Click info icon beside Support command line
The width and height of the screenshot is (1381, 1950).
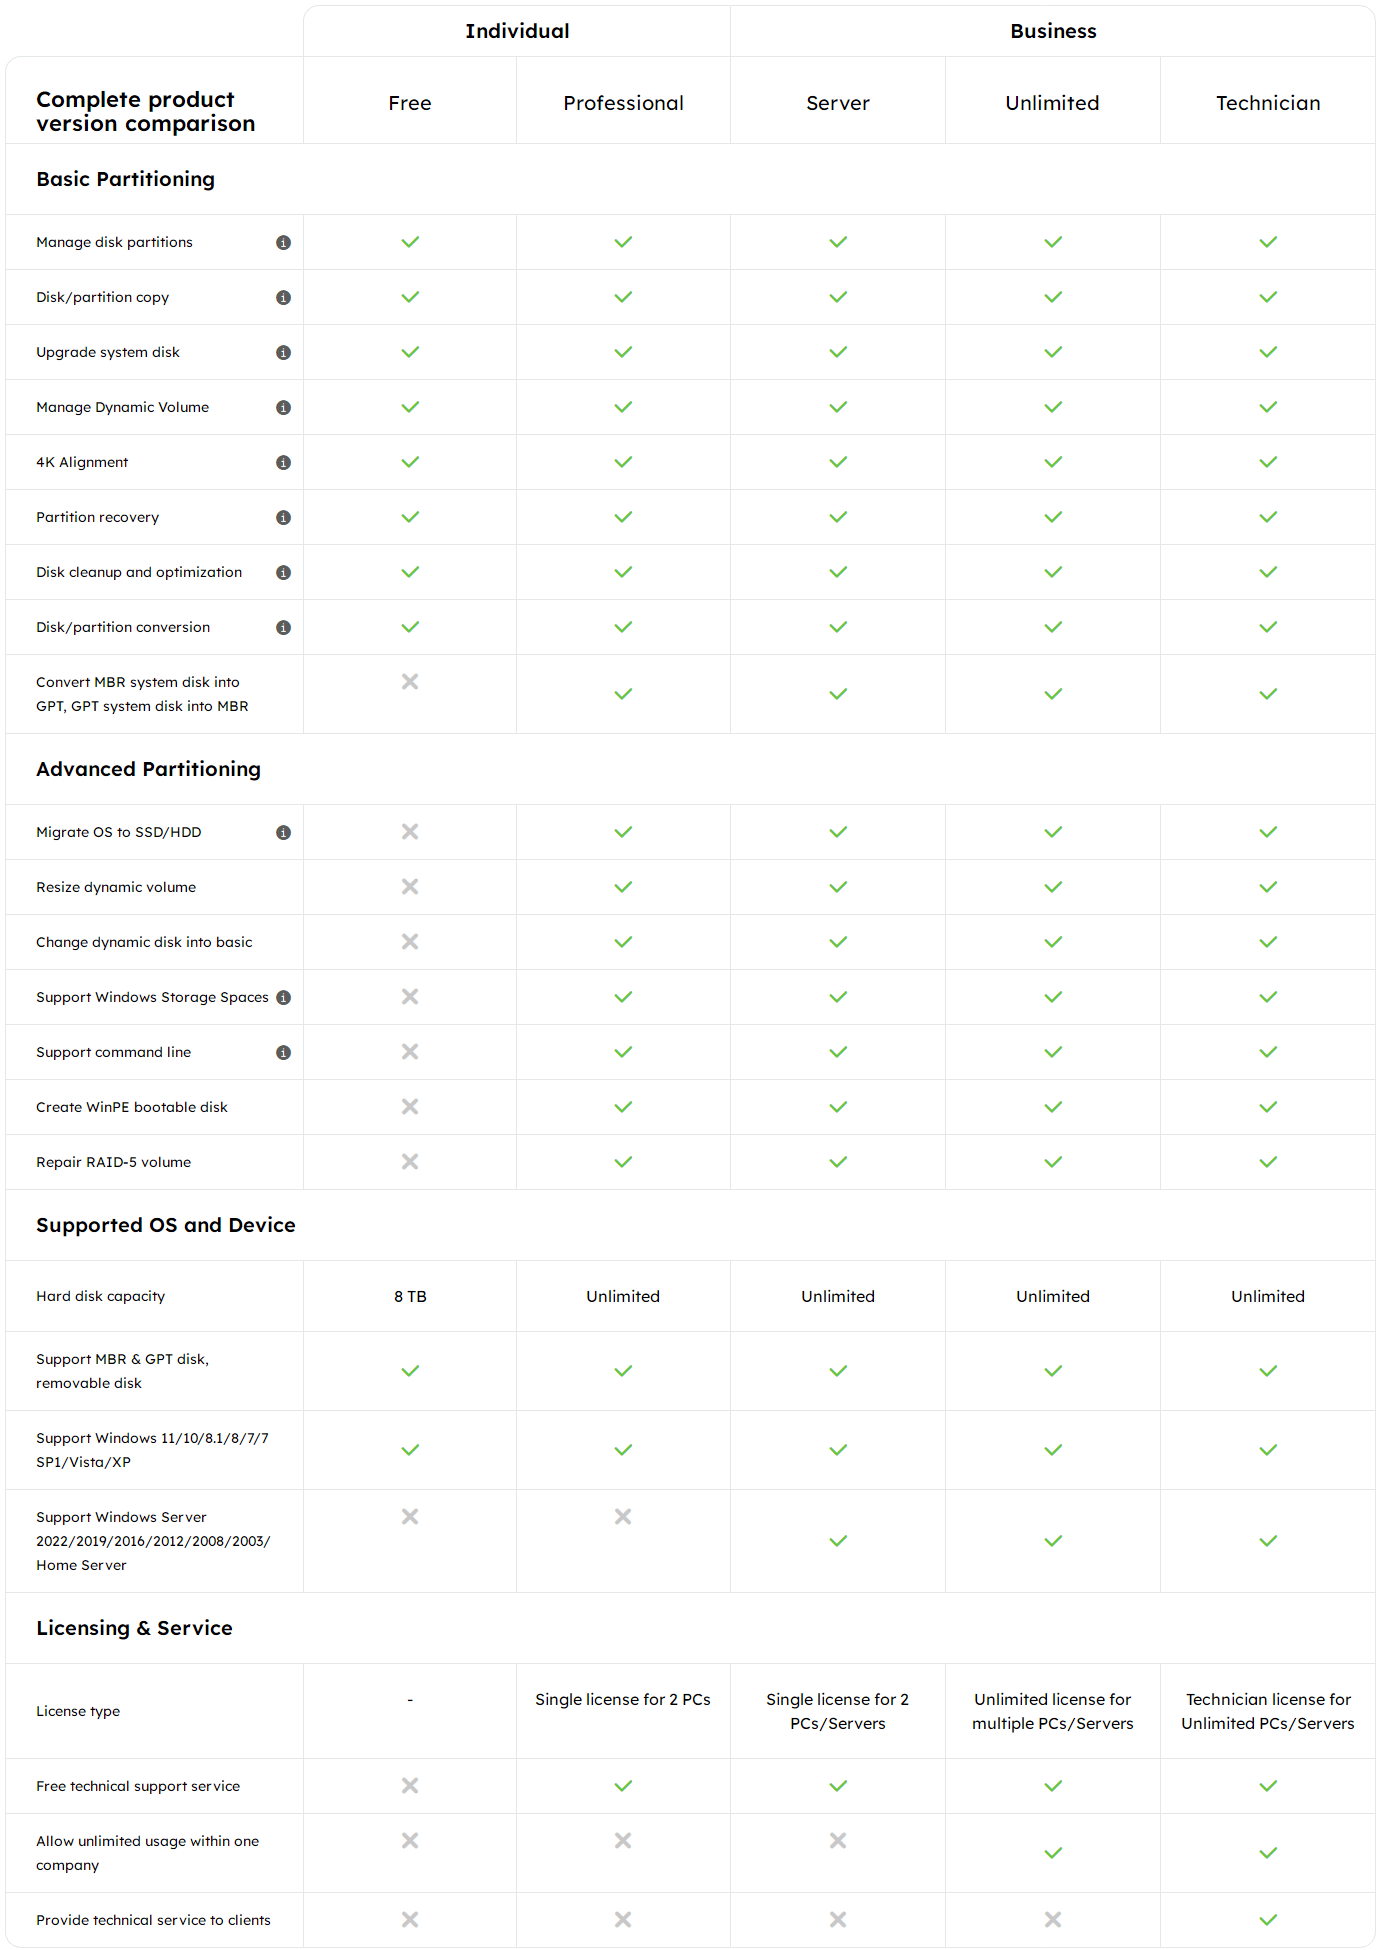click(x=283, y=1053)
